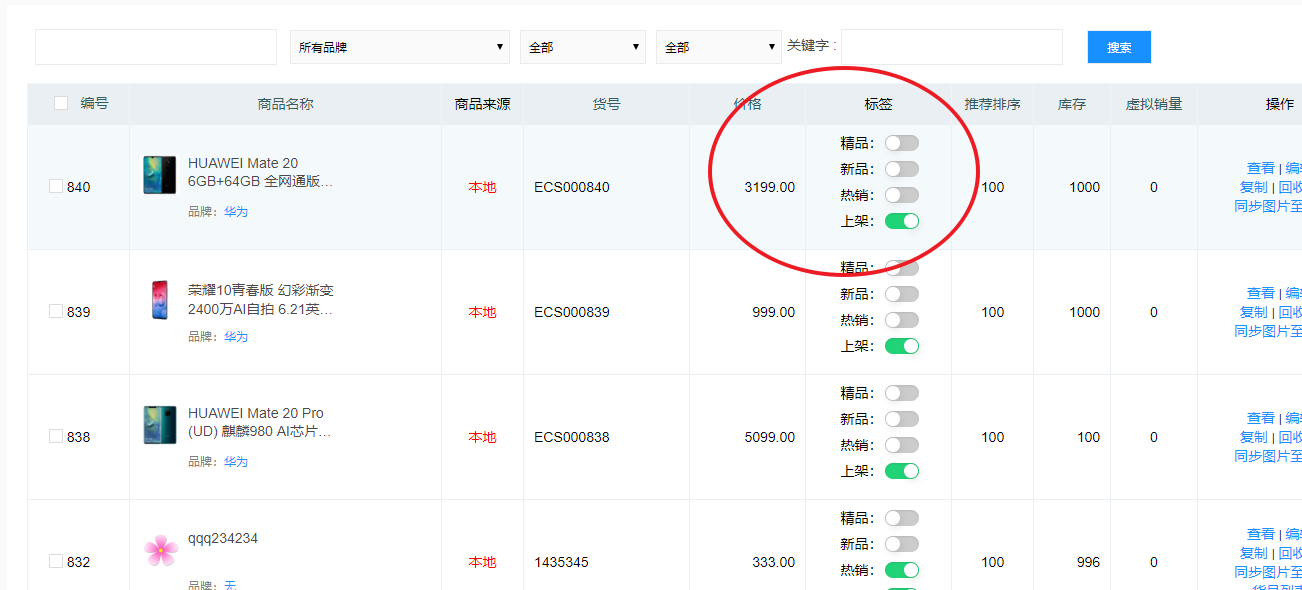
Task: Click the 华为 brand link under HUAWEI Mate 20 6GB+64GB
Action: click(236, 212)
